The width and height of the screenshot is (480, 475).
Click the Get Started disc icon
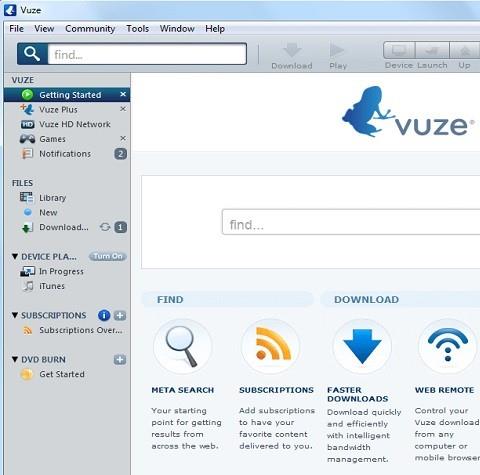(x=27, y=374)
